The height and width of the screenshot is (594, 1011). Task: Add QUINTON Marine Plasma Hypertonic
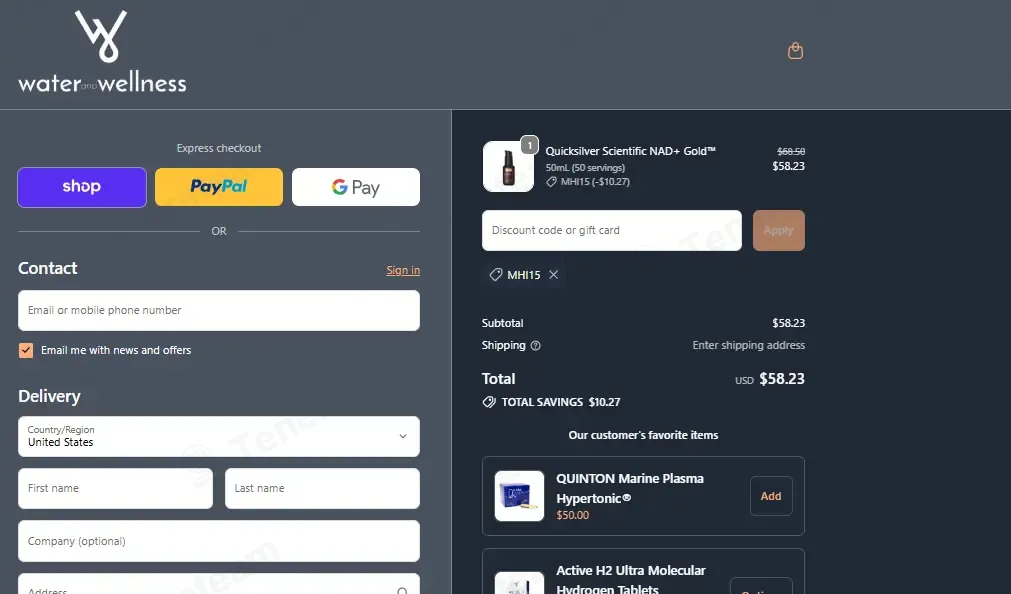point(771,496)
